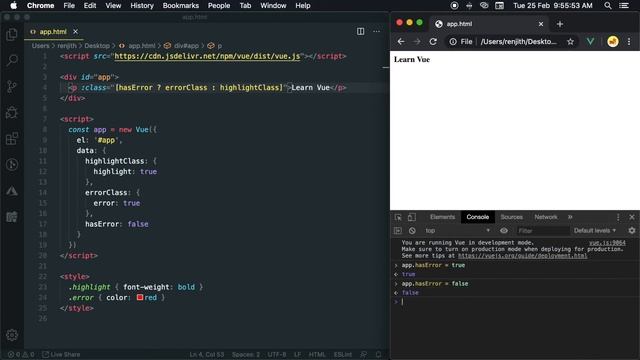Click the LF end-of-line status item
The height and width of the screenshot is (360, 640).
tap(298, 355)
